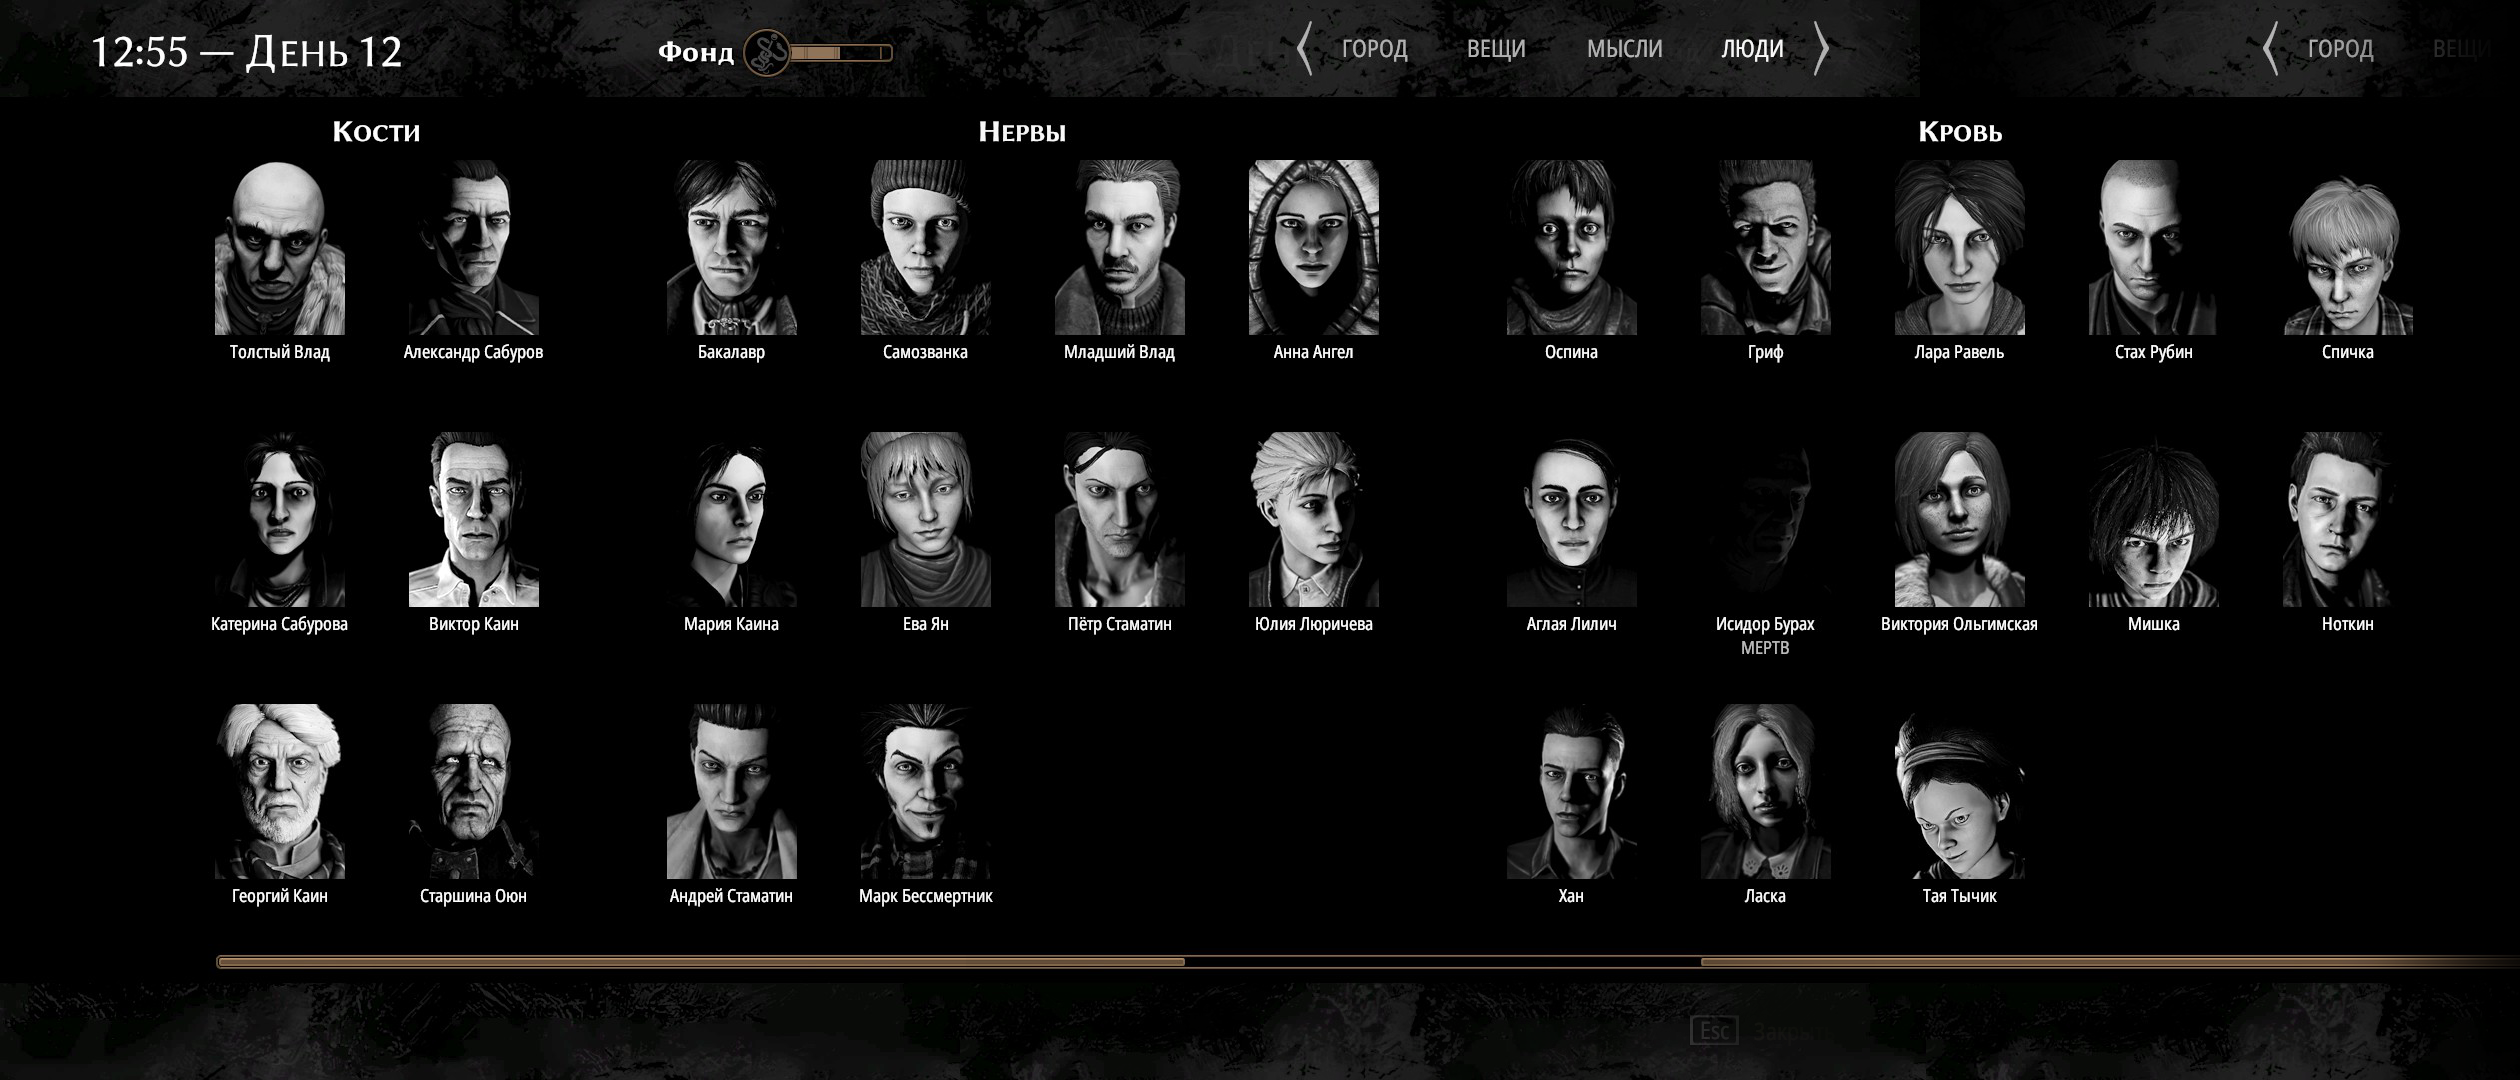The height and width of the screenshot is (1080, 2520).
Task: Open Толстый Влад portrait
Action: click(279, 248)
